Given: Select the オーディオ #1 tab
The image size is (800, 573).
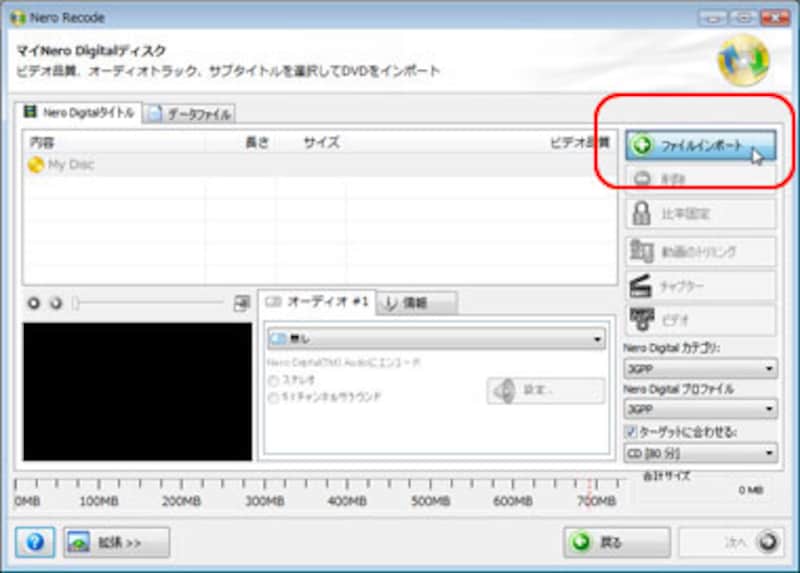Looking at the screenshot, I should click(317, 302).
